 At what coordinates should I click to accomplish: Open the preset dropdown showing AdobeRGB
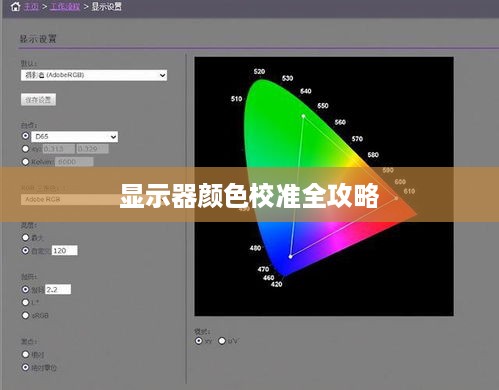pos(94,75)
